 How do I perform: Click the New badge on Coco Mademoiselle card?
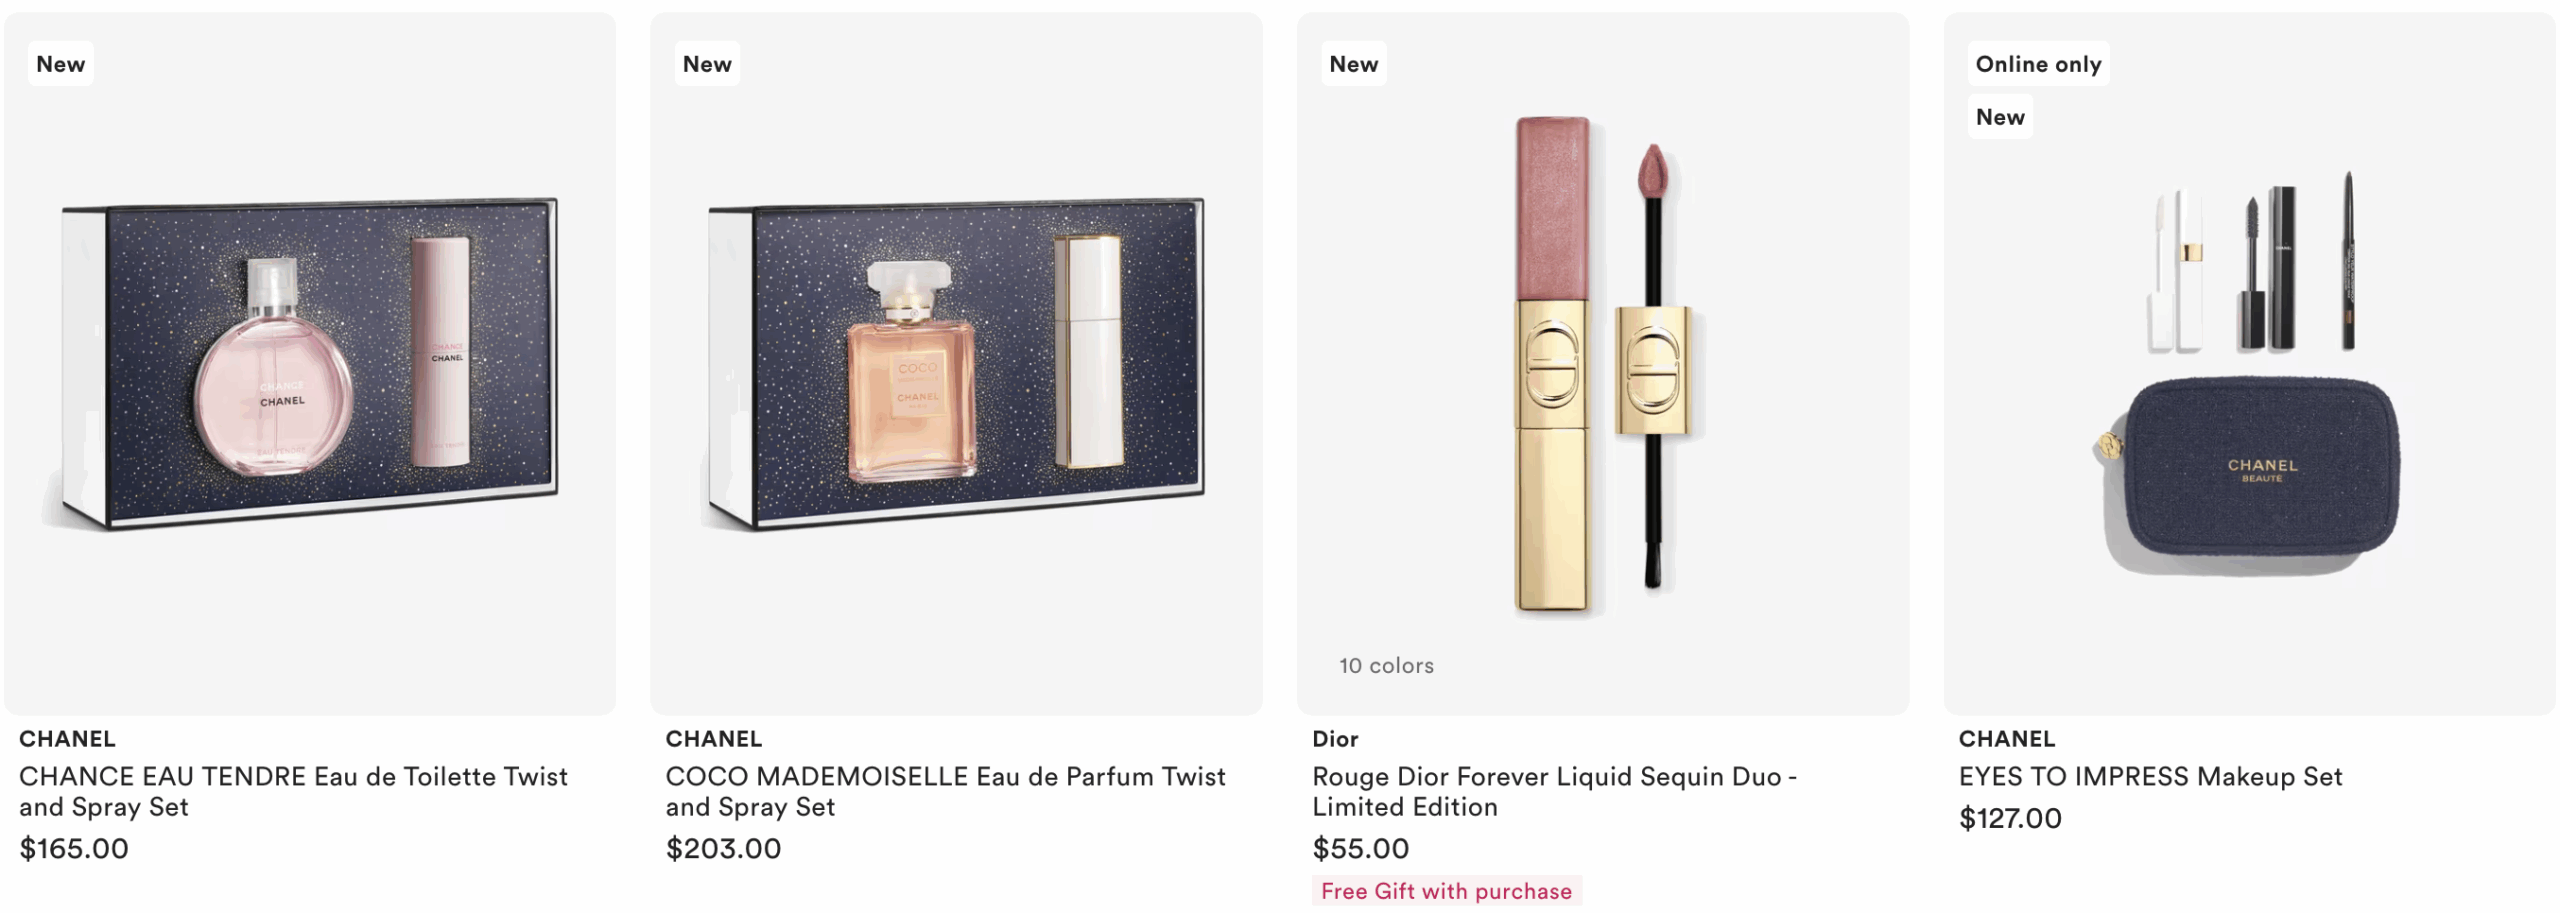pos(707,64)
